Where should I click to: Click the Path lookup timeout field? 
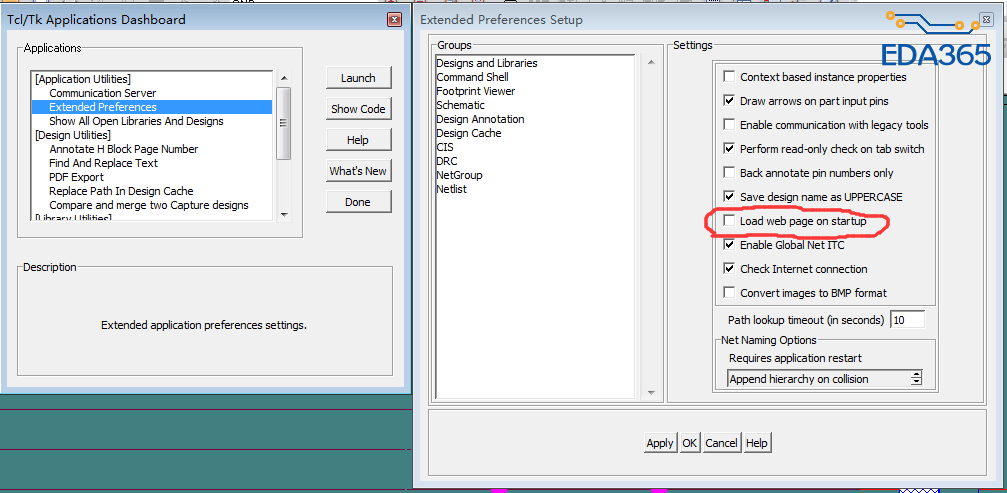click(907, 320)
